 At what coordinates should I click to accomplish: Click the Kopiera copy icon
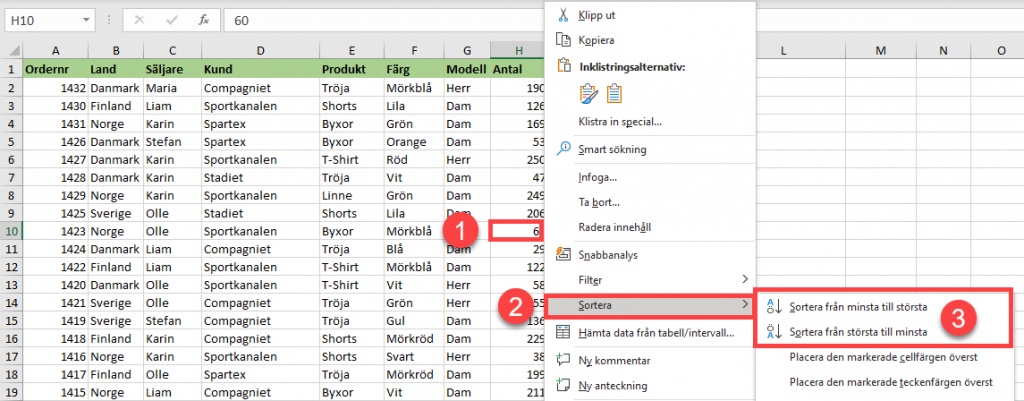coord(563,40)
